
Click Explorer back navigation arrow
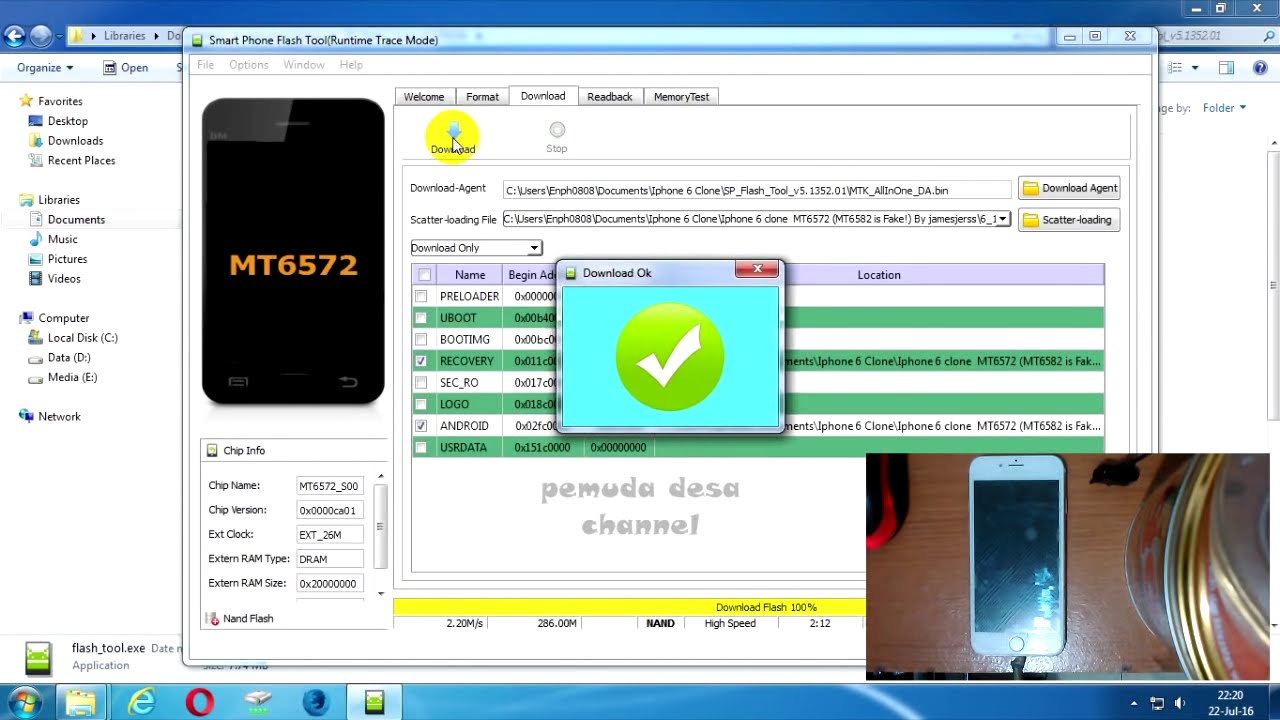[14, 37]
